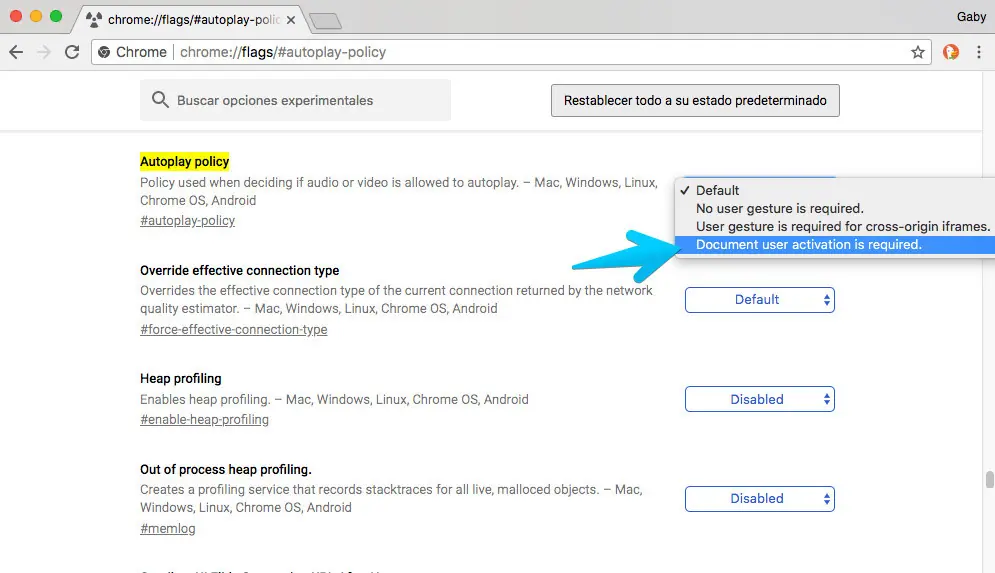Select User gesture required for cross-origin iframes
995x573 pixels.
[834, 227]
